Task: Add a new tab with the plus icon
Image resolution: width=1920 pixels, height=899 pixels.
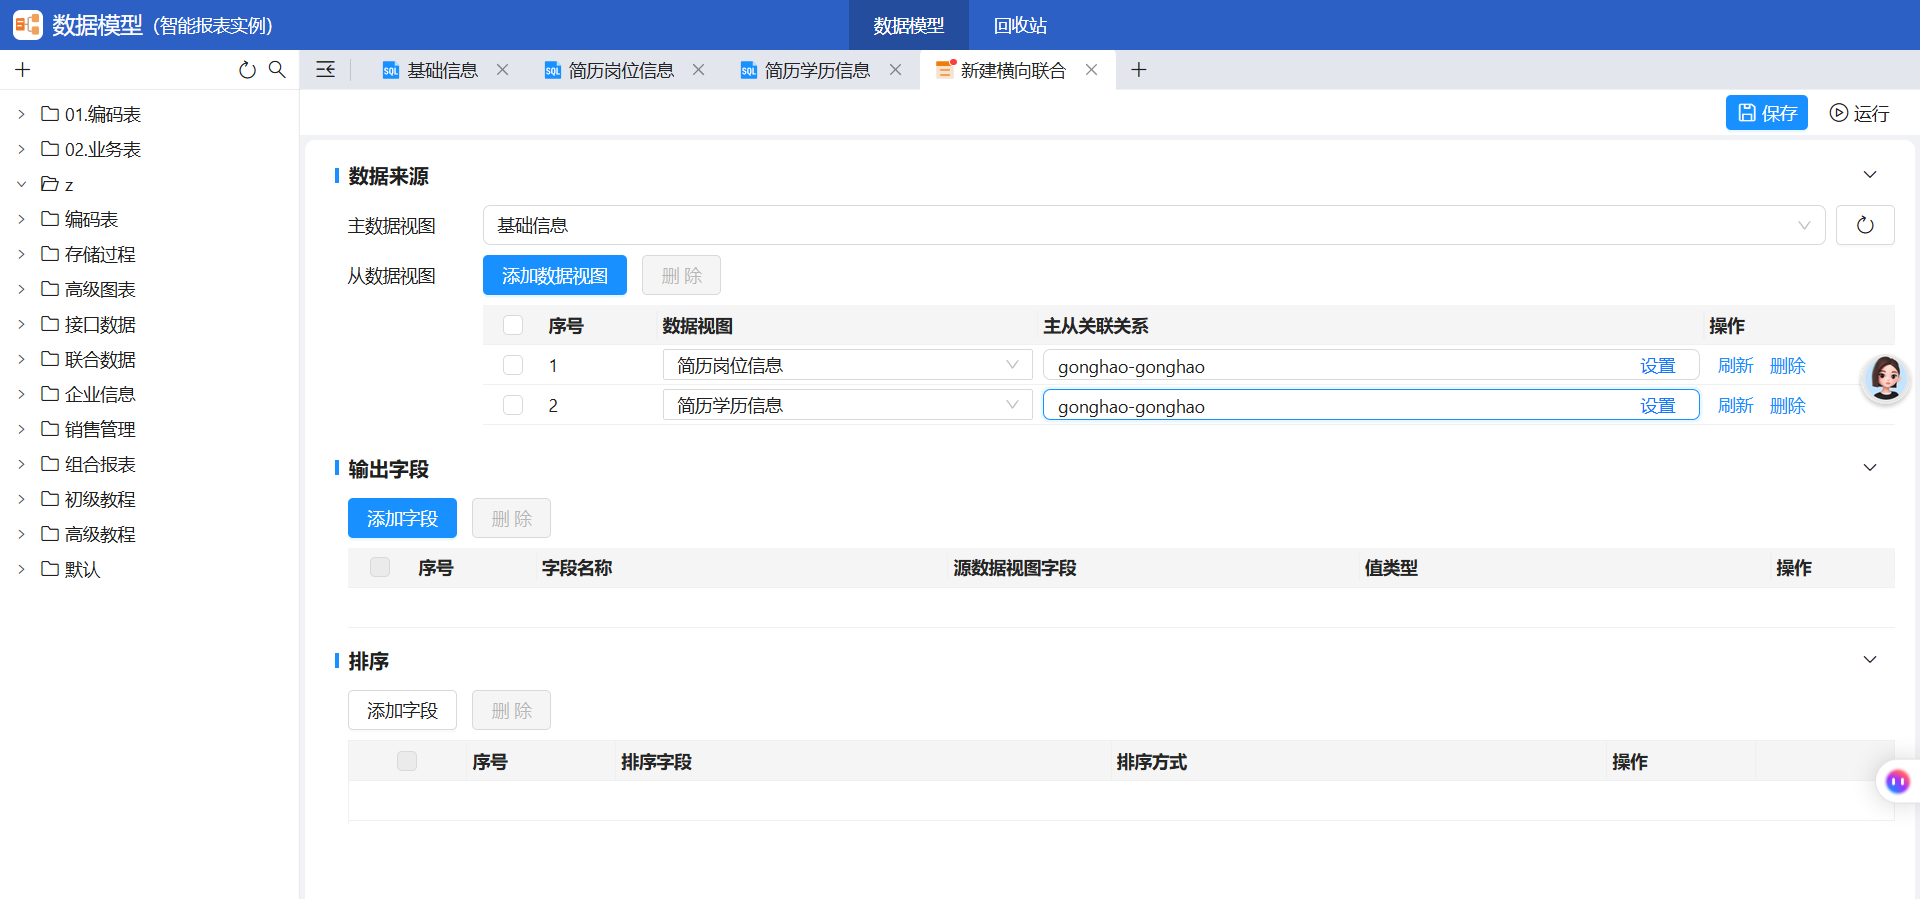Action: pyautogui.click(x=1138, y=70)
